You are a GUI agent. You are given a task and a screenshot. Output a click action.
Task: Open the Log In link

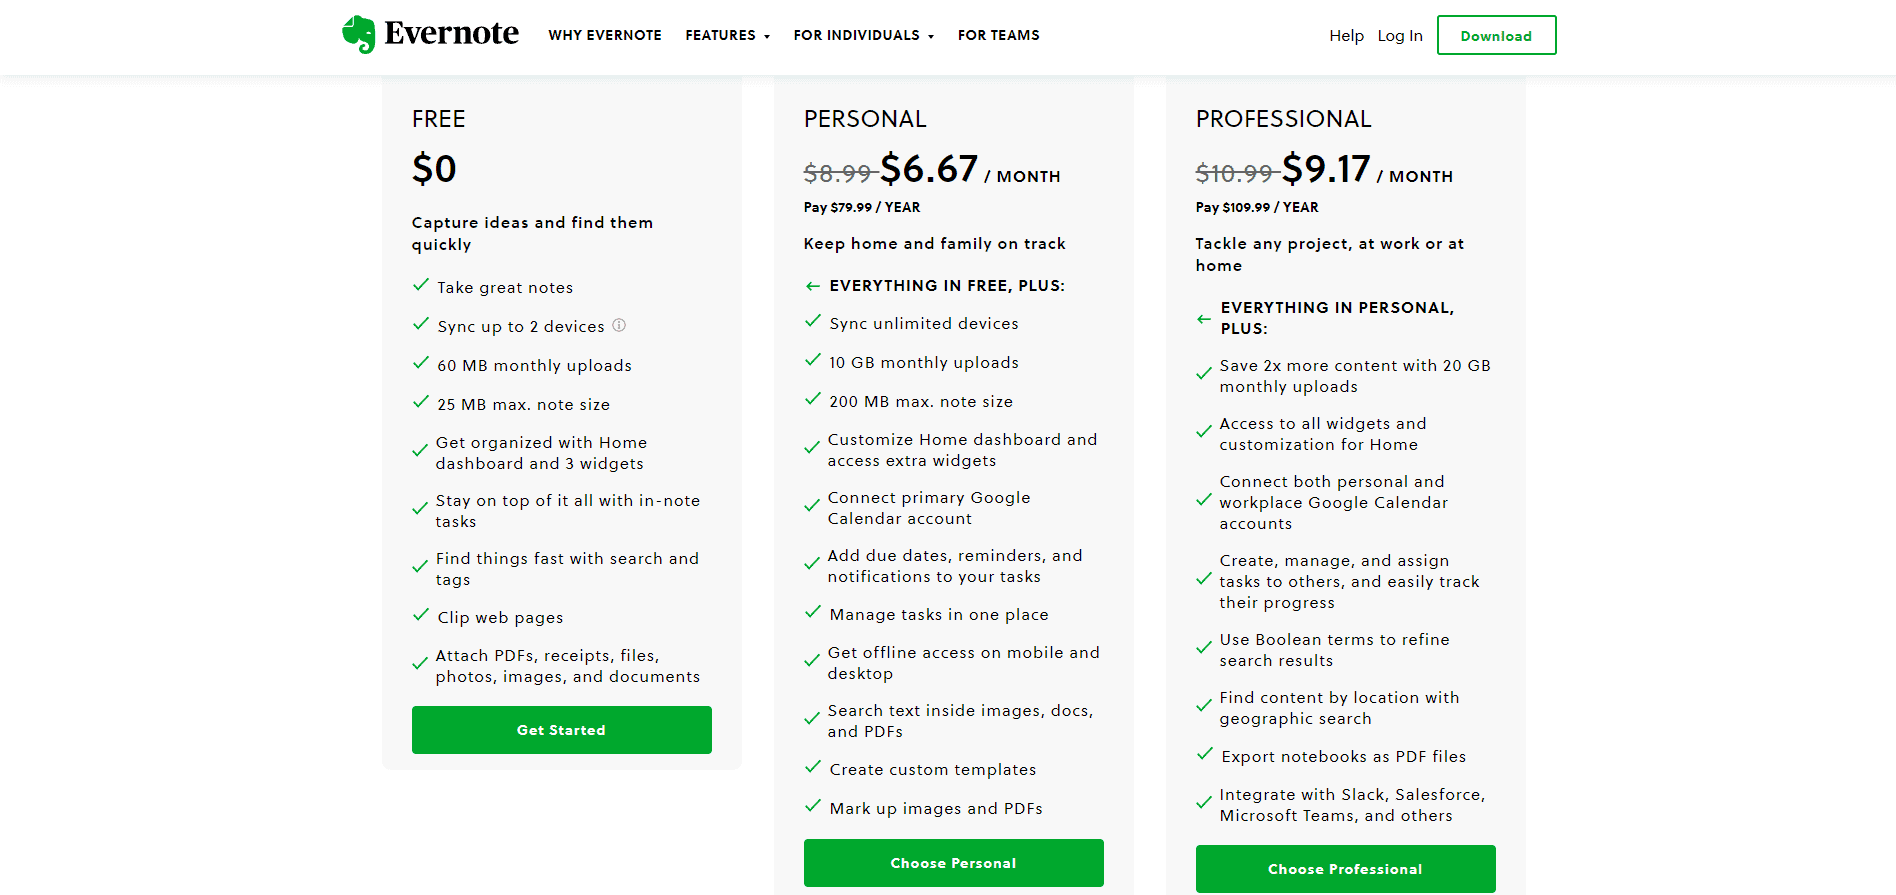pos(1399,35)
